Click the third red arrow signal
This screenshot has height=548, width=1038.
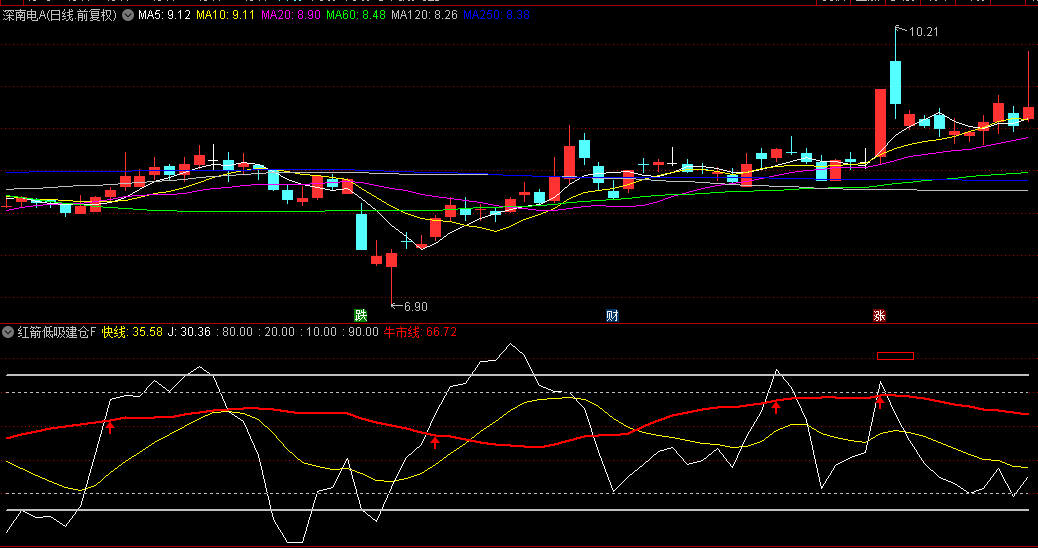(776, 407)
